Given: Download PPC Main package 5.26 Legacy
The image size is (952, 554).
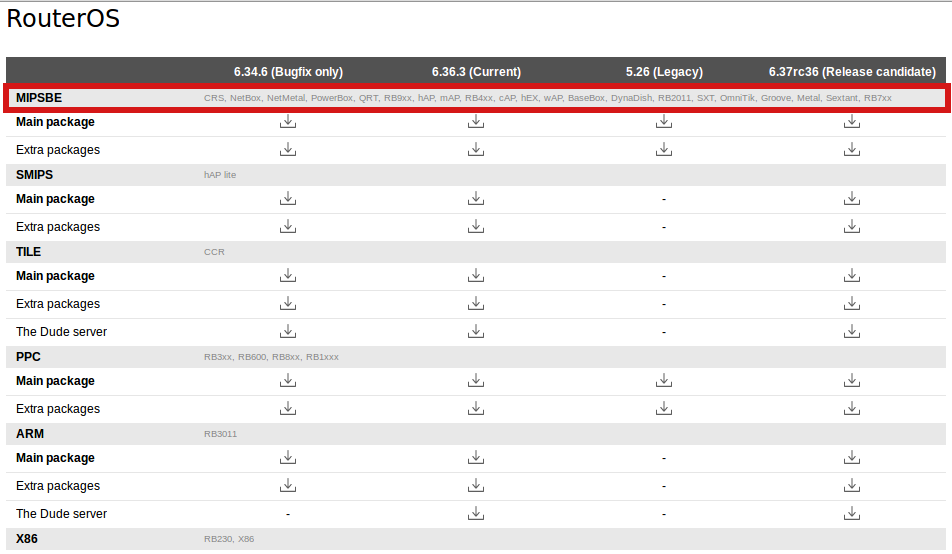Looking at the screenshot, I should coord(664,381).
